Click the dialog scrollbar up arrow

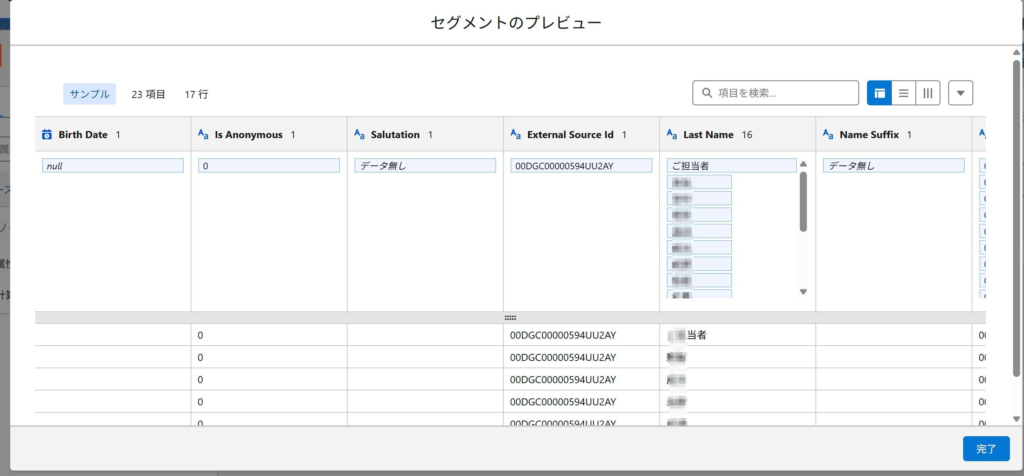1016,52
